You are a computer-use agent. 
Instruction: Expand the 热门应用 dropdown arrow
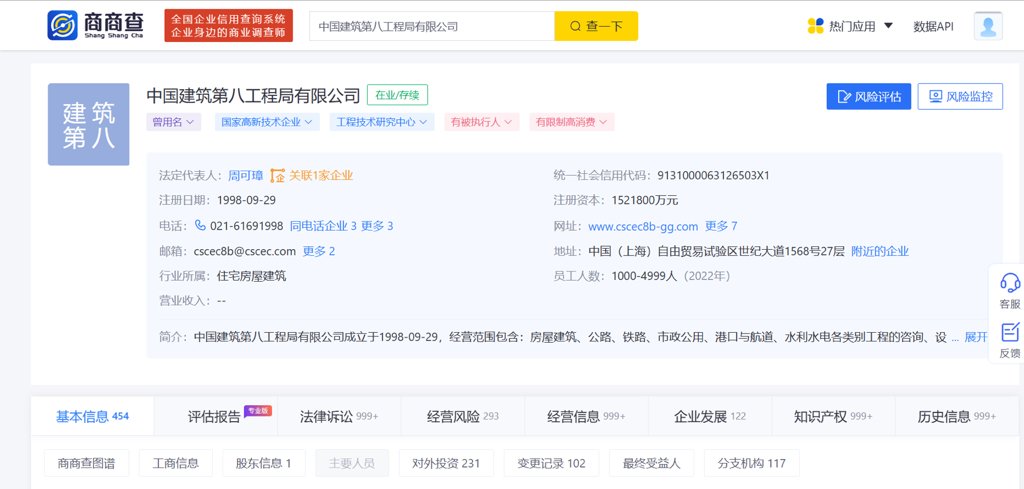888,25
